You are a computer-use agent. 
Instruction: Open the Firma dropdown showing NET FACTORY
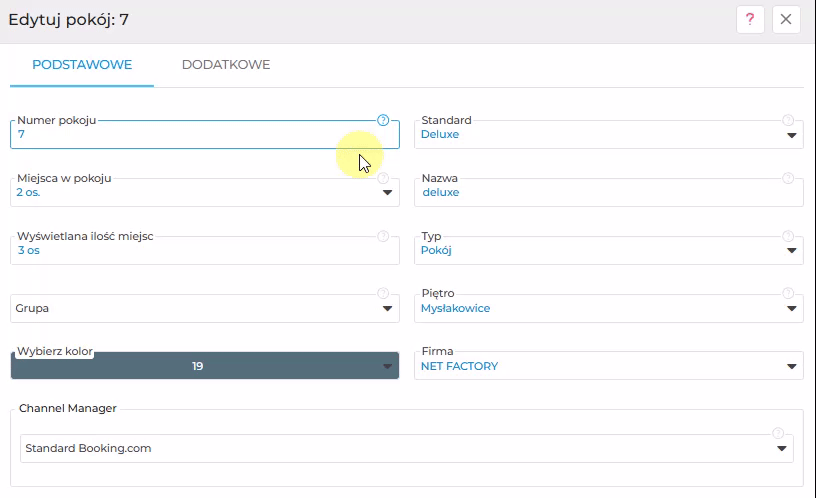[x=608, y=366]
